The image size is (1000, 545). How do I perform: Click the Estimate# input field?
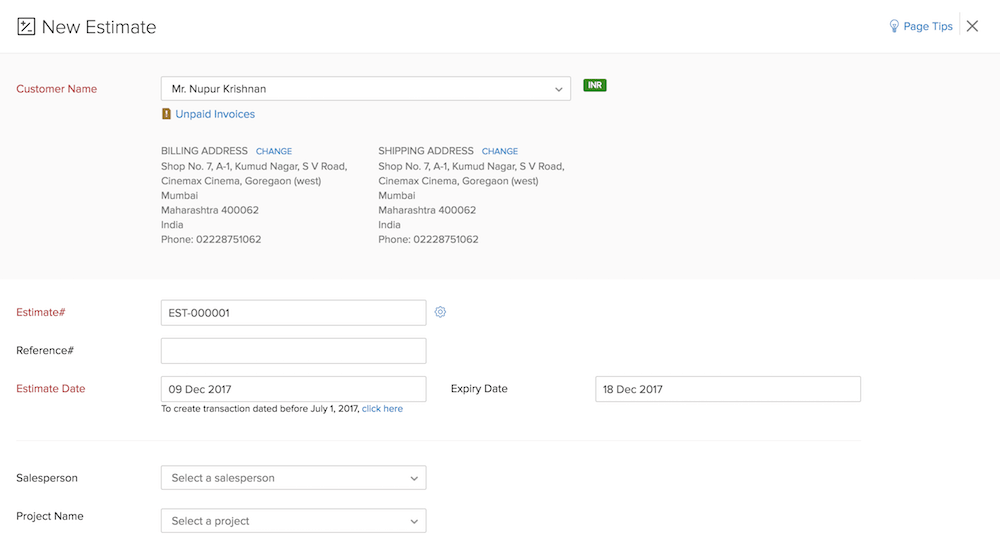293,313
